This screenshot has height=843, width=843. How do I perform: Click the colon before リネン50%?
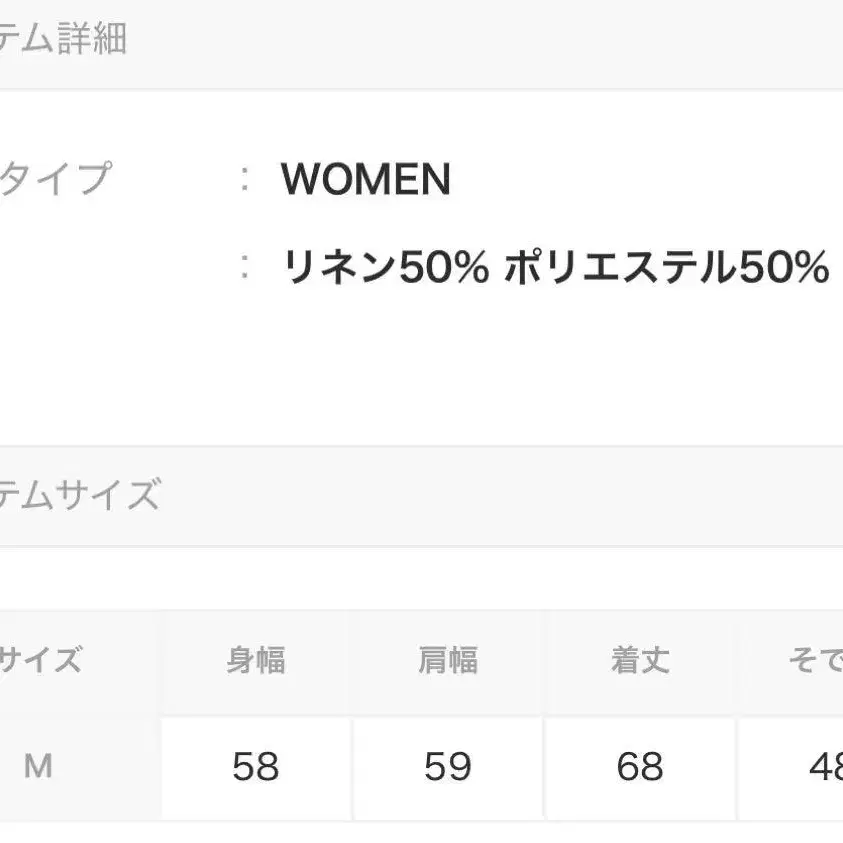[x=244, y=268]
